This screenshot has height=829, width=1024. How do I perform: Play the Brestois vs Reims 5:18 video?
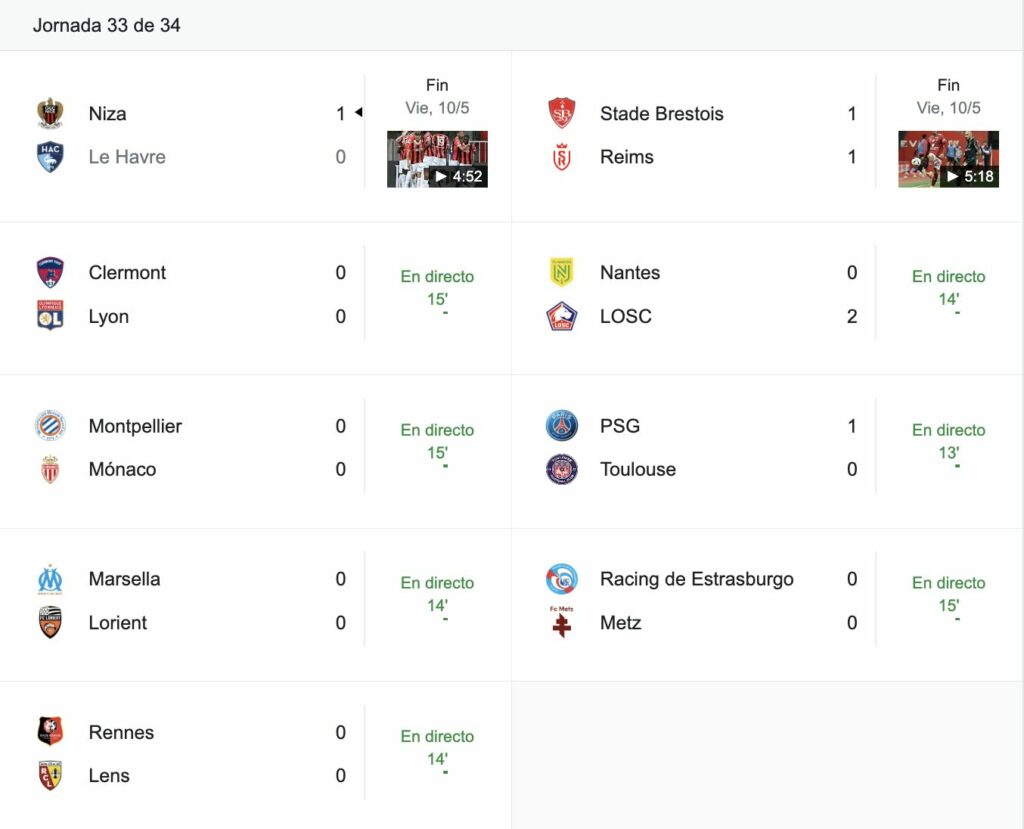point(948,159)
